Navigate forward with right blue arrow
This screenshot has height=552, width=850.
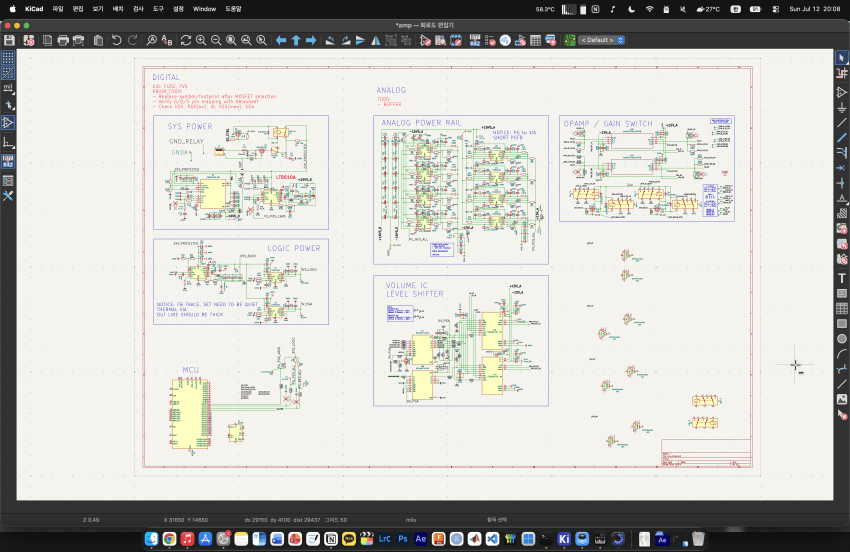pyautogui.click(x=311, y=40)
